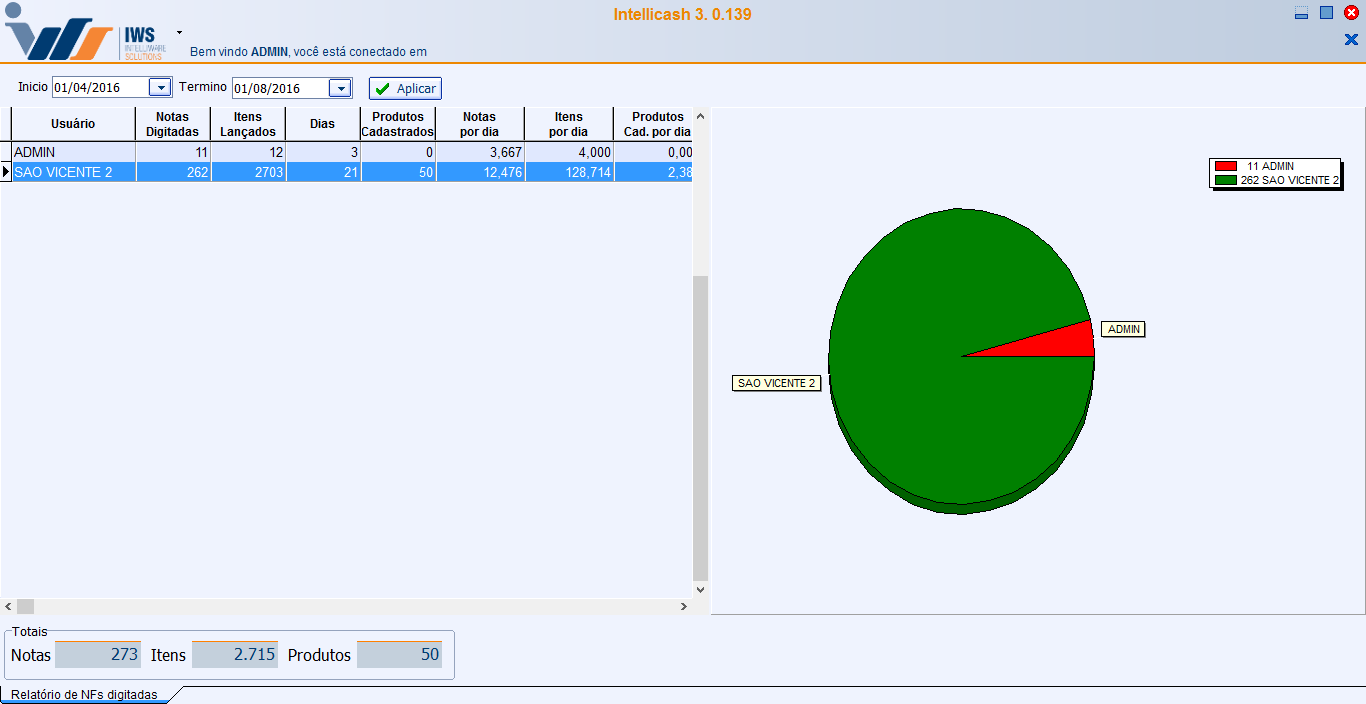Sort by the Usuário column header

coord(73,124)
